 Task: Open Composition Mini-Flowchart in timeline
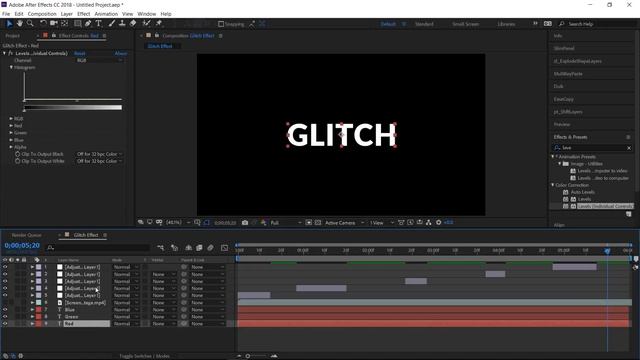point(160,248)
